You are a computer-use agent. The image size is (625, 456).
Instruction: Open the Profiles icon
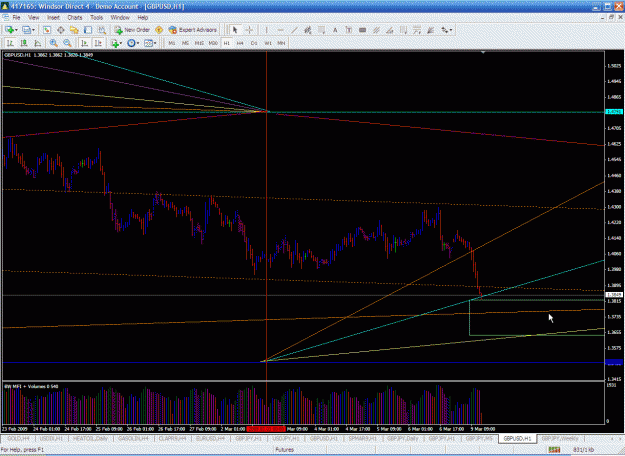tap(26, 30)
